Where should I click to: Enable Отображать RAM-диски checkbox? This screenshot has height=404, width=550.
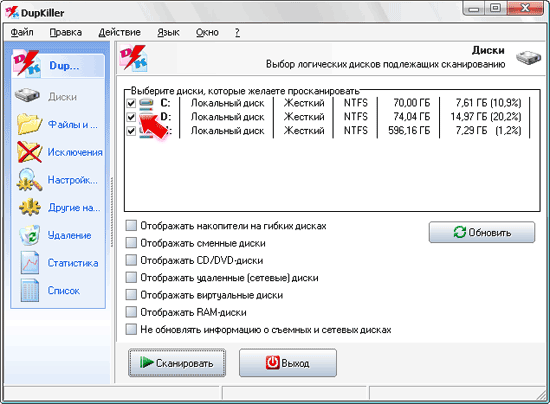(x=131, y=312)
